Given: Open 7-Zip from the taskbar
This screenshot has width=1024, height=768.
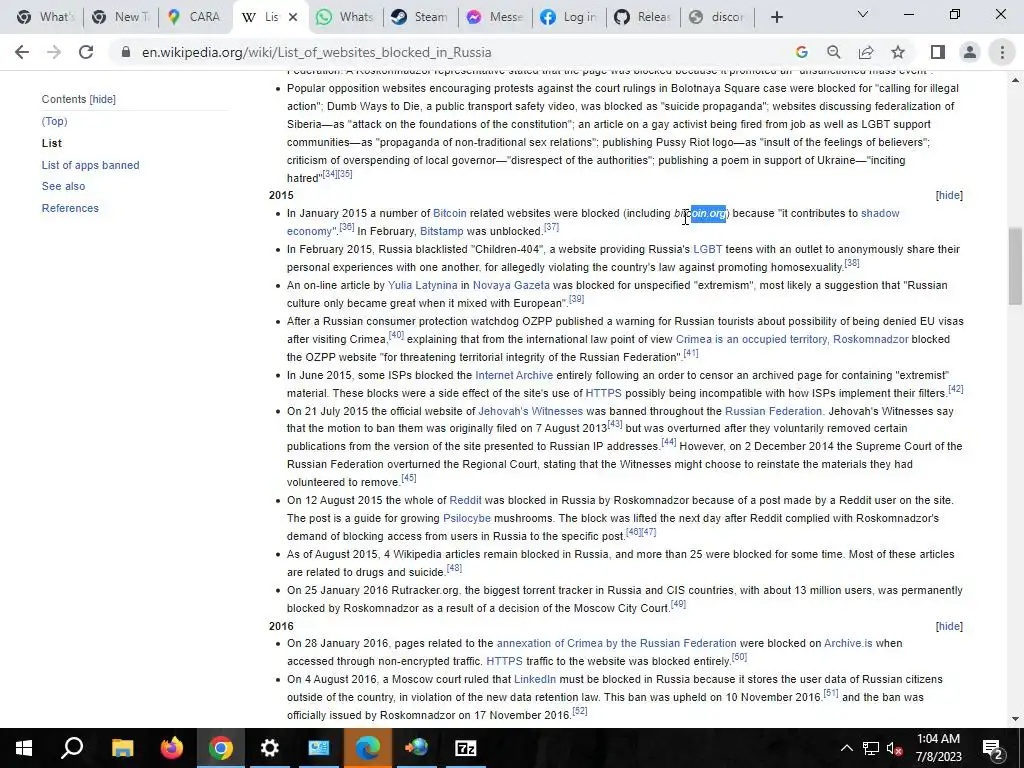Looking at the screenshot, I should point(466,748).
